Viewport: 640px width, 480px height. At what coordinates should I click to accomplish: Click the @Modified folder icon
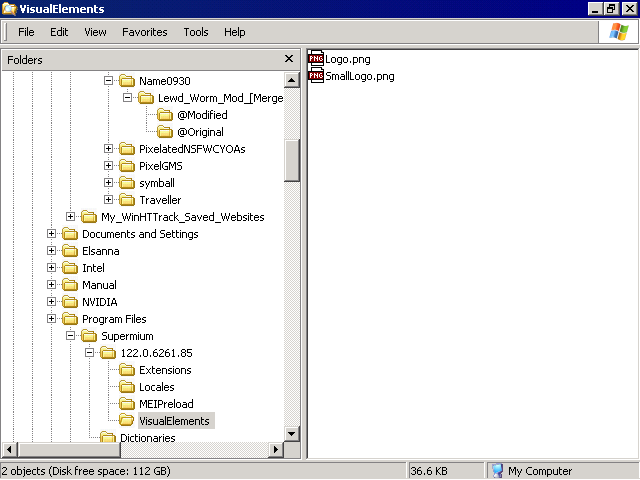click(x=165, y=115)
